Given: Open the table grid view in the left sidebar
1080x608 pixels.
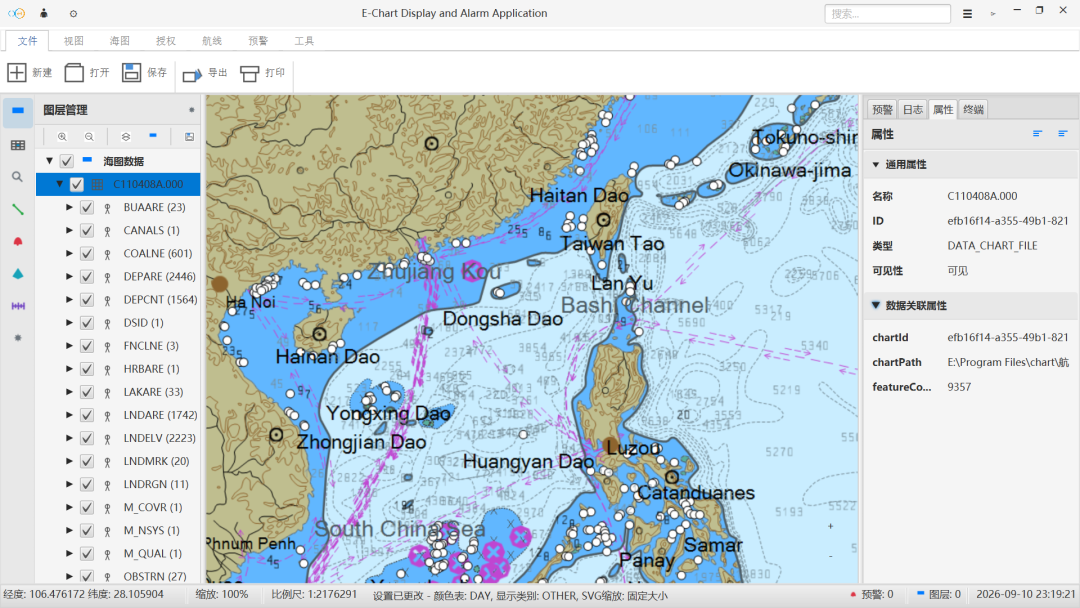Looking at the screenshot, I should click(x=18, y=145).
